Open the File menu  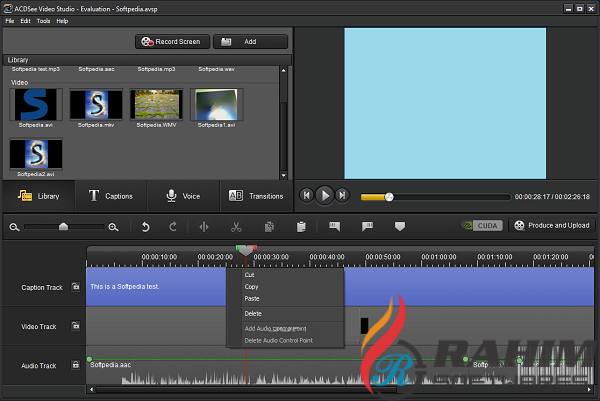point(10,21)
